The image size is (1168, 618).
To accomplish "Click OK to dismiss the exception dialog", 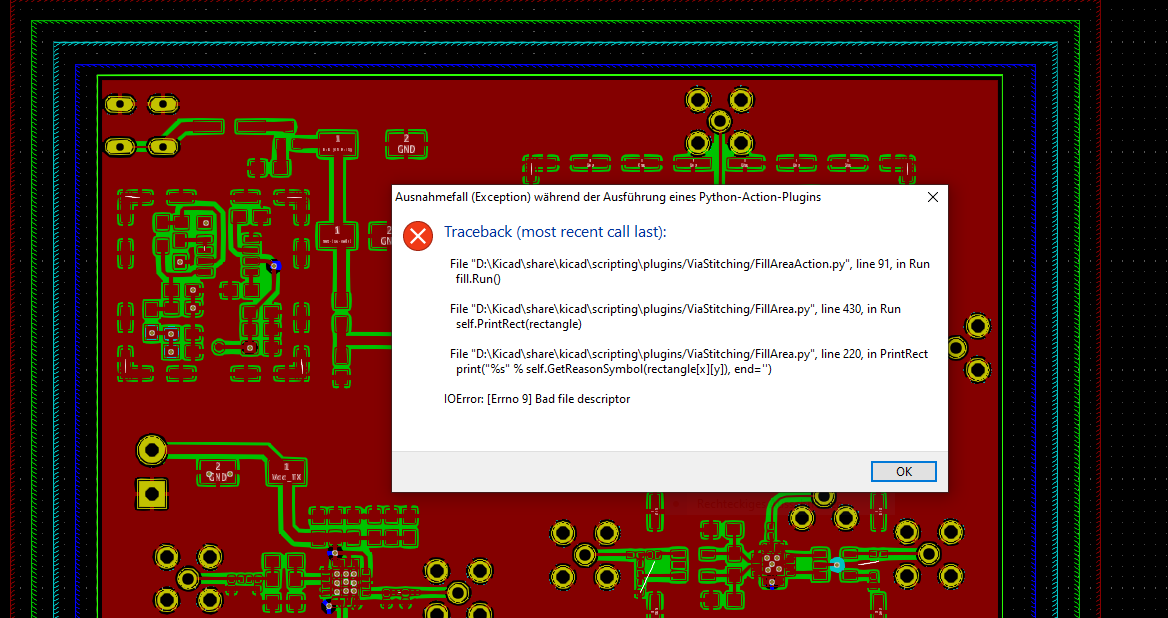I will (x=904, y=471).
